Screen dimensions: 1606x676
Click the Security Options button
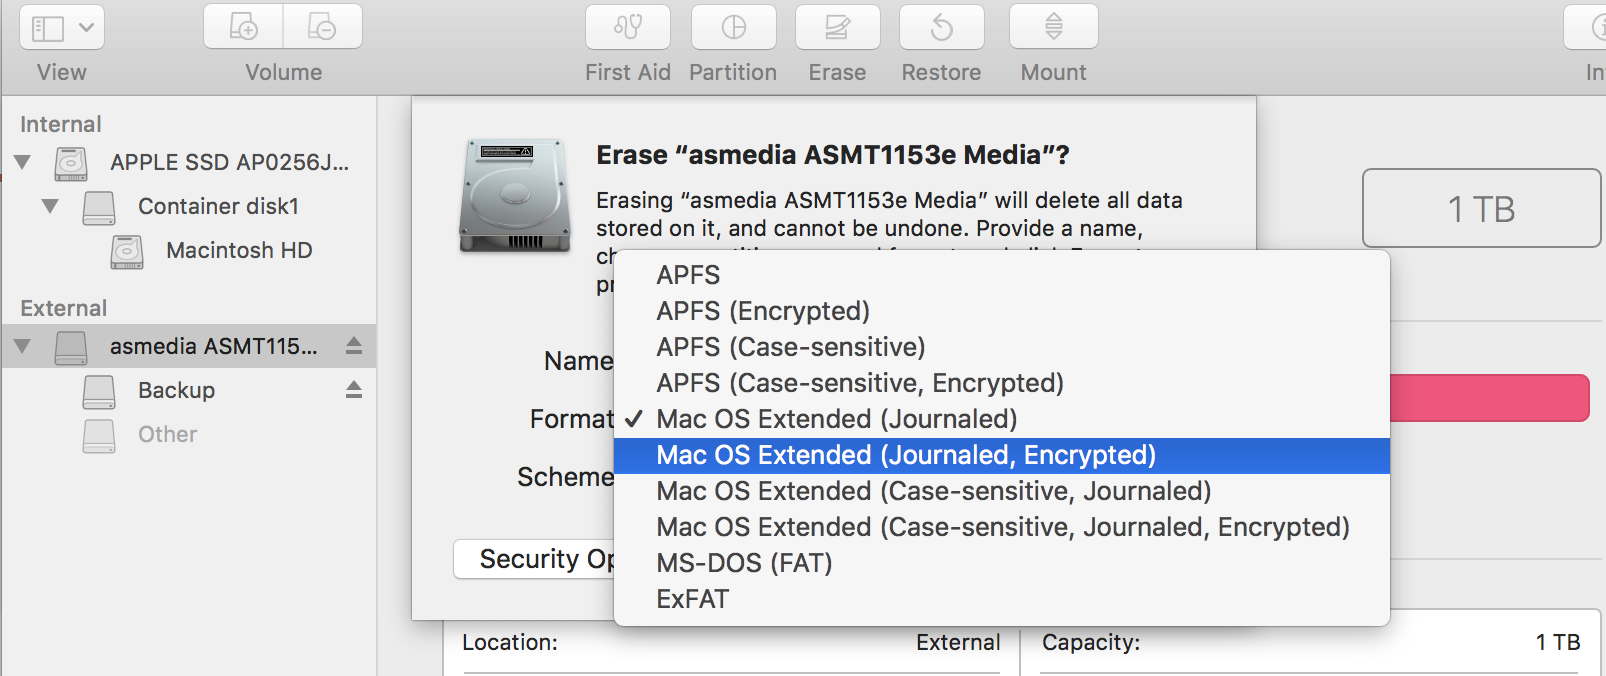(x=535, y=559)
